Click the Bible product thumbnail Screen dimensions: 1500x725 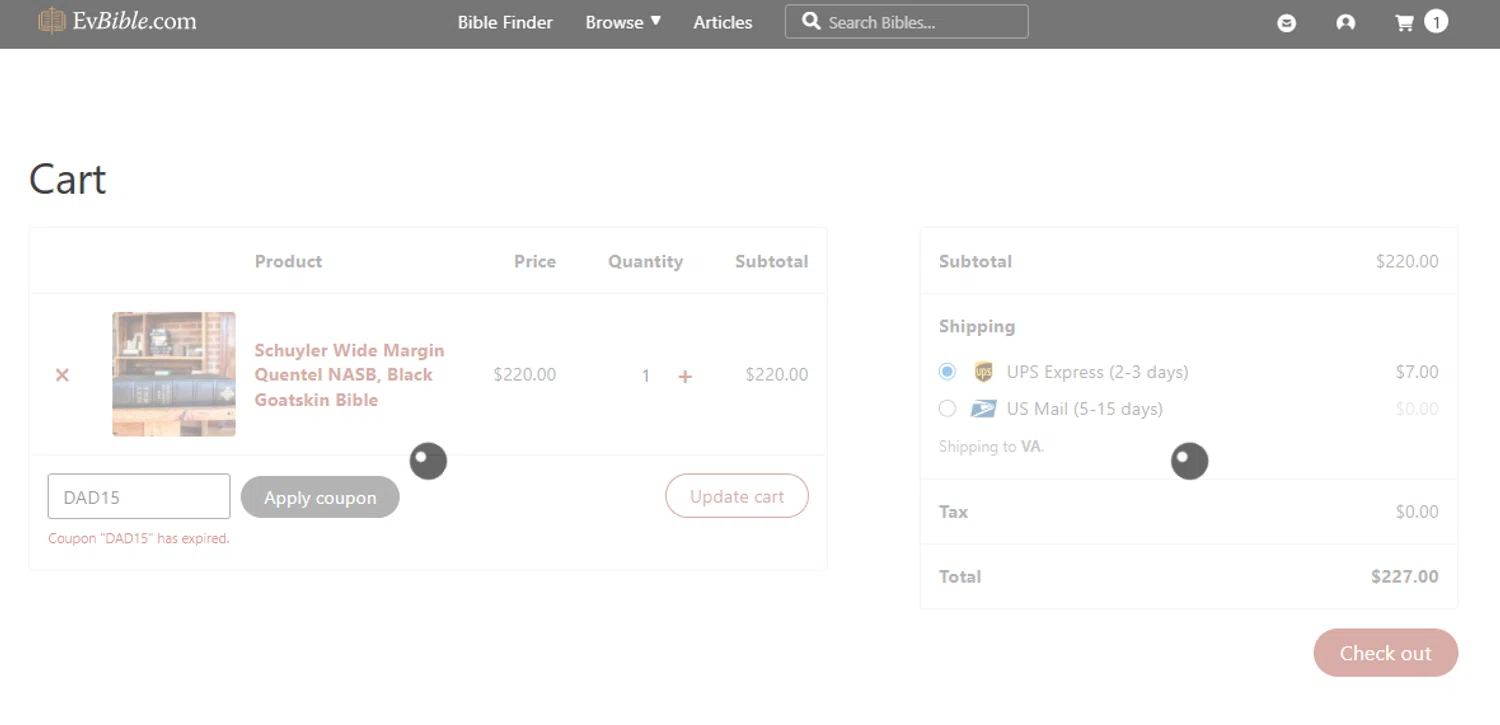(174, 374)
